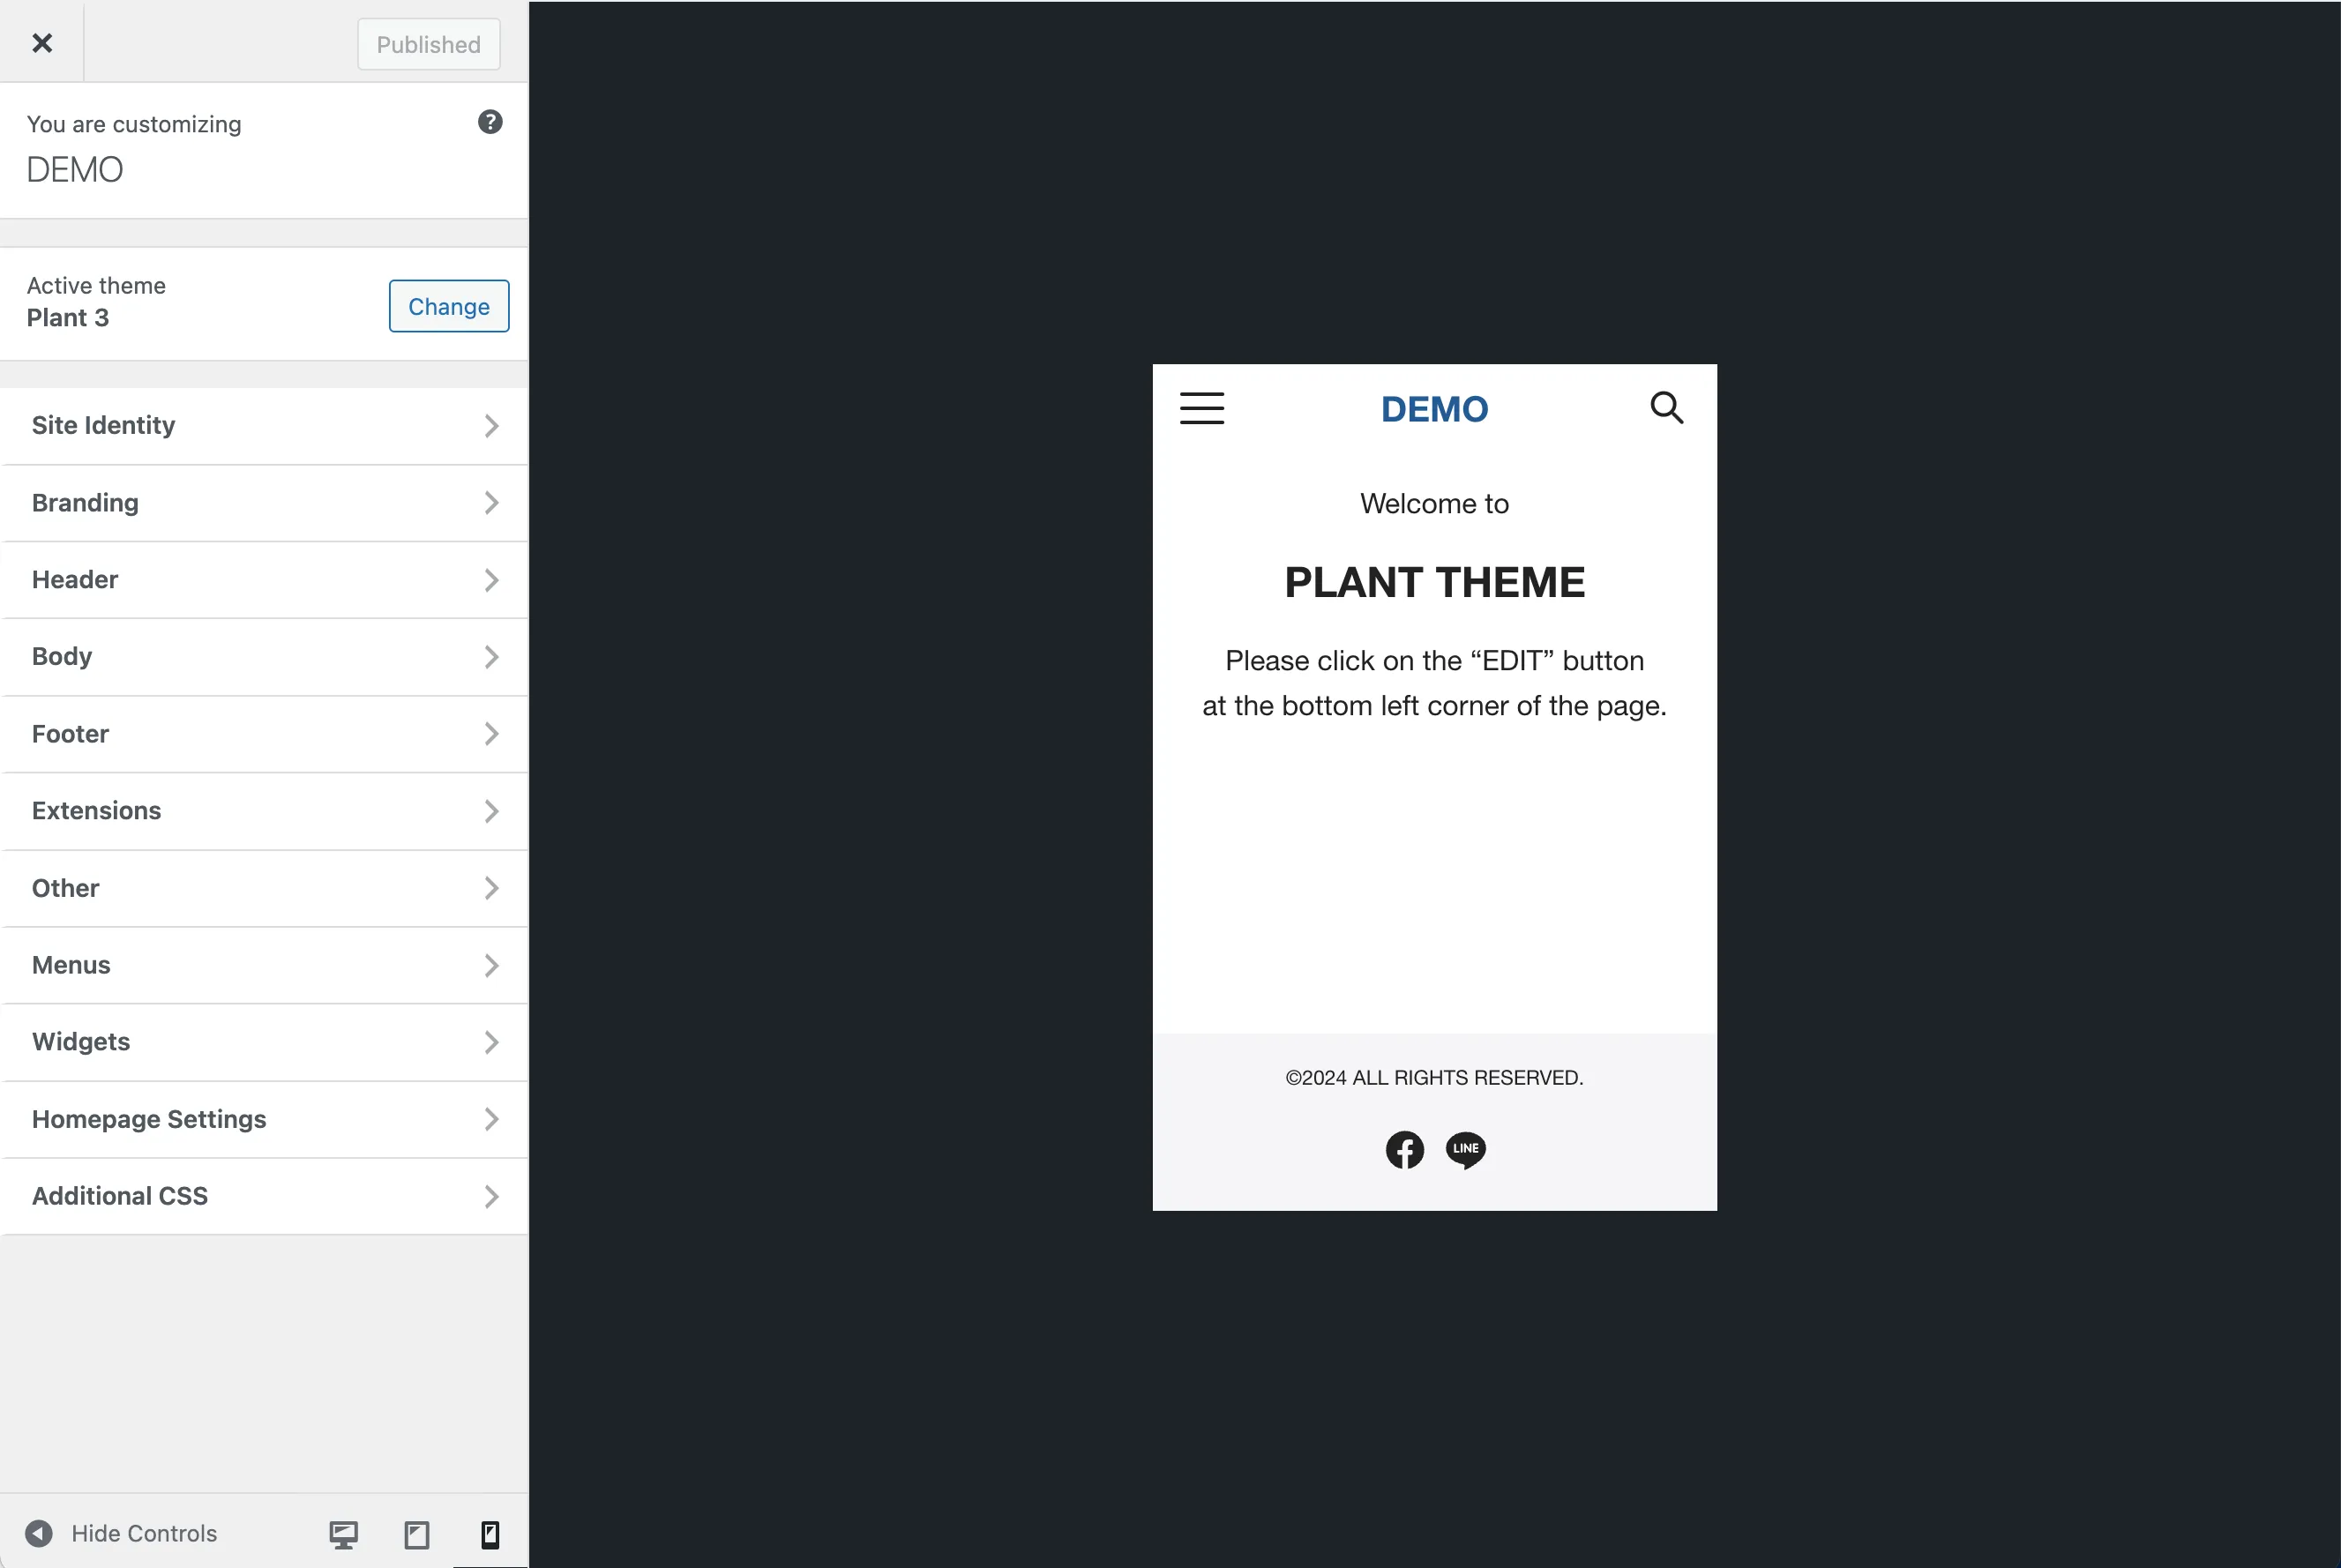Expand the Site Identity section
Screen dimensions: 2341x1568
[266, 425]
